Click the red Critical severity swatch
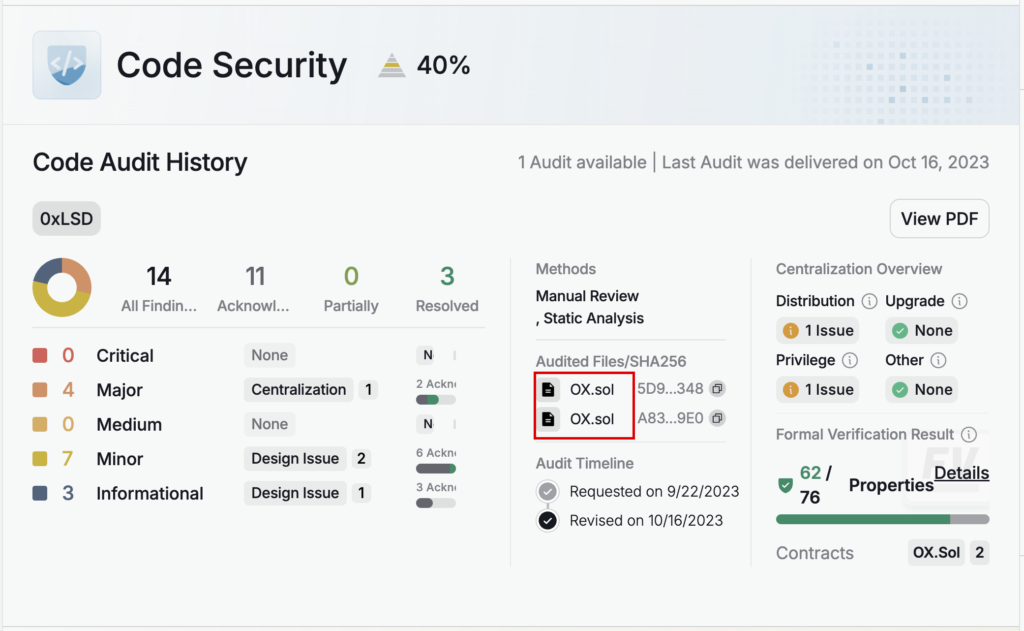Screen dimensions: 1024x631 [x=40, y=355]
